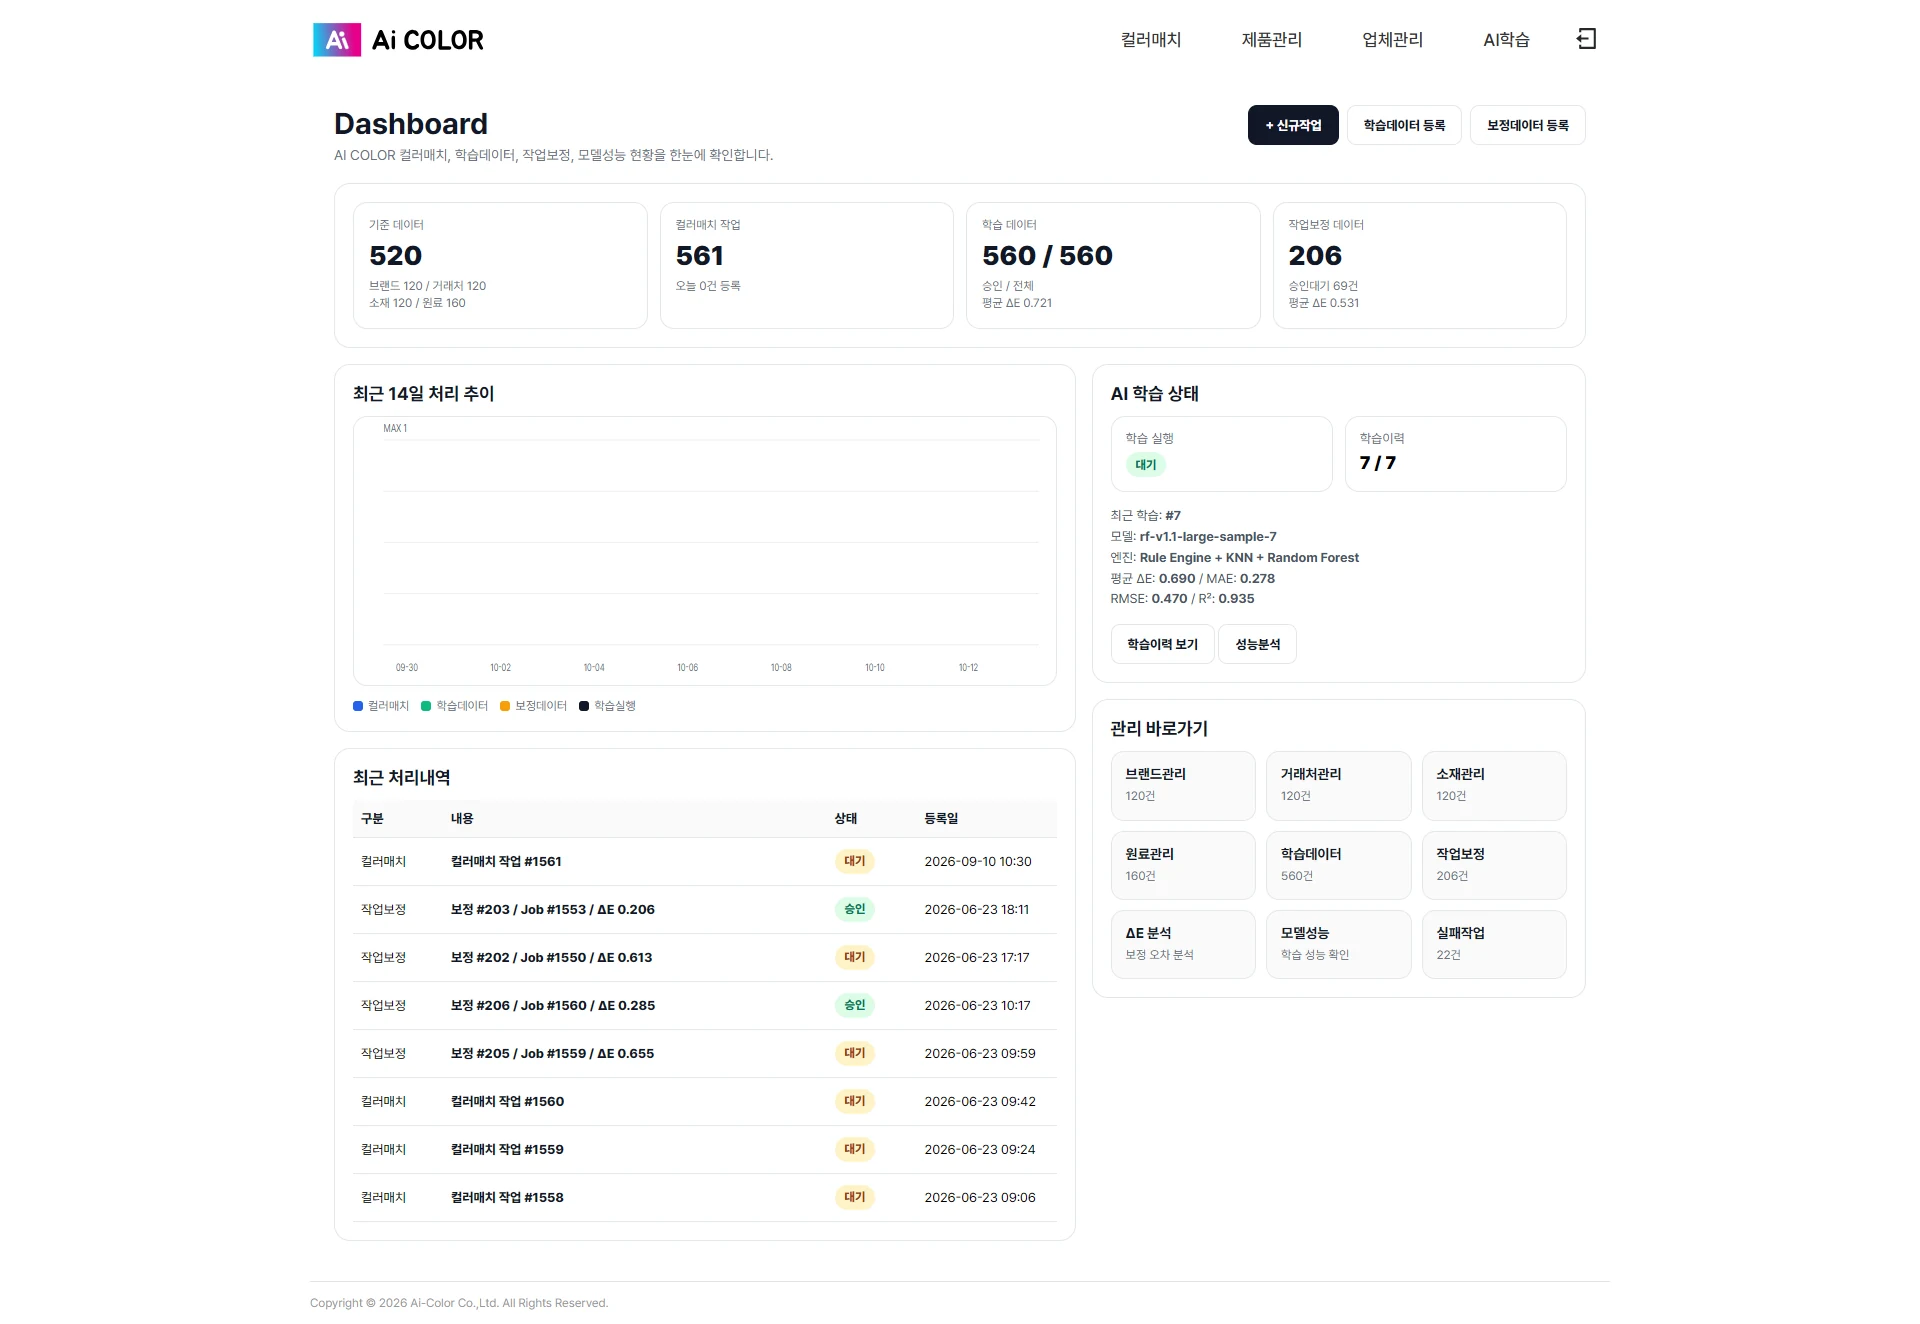The width and height of the screenshot is (1920, 1324).
Task: Click the 학습이력 7 / 7 card
Action: (1455, 454)
